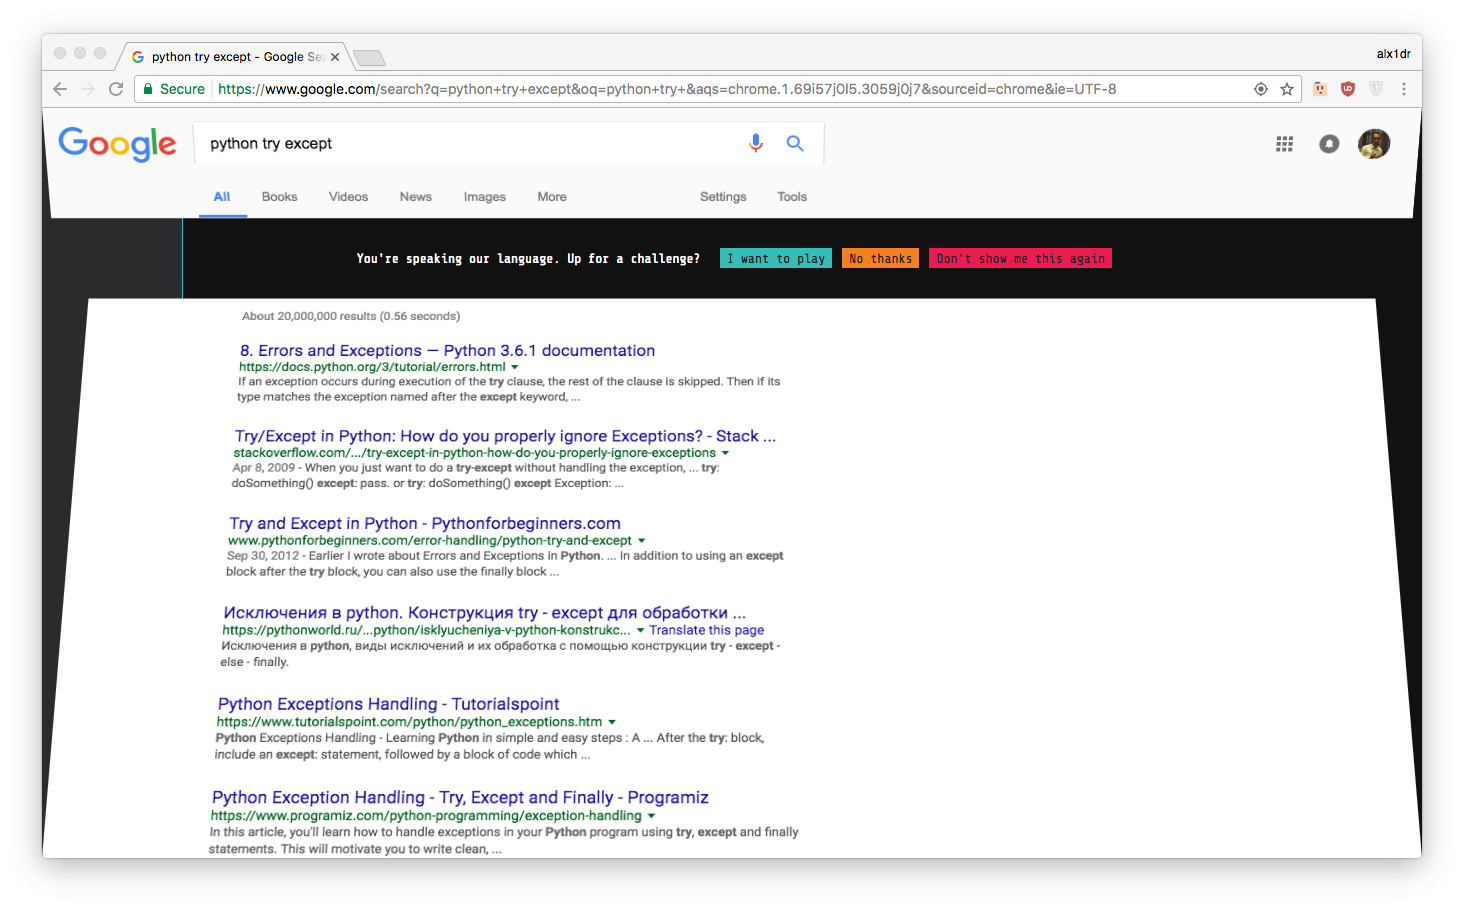Bookmark this page with star icon
Screen dimensions: 1464x908
coord(1287,89)
